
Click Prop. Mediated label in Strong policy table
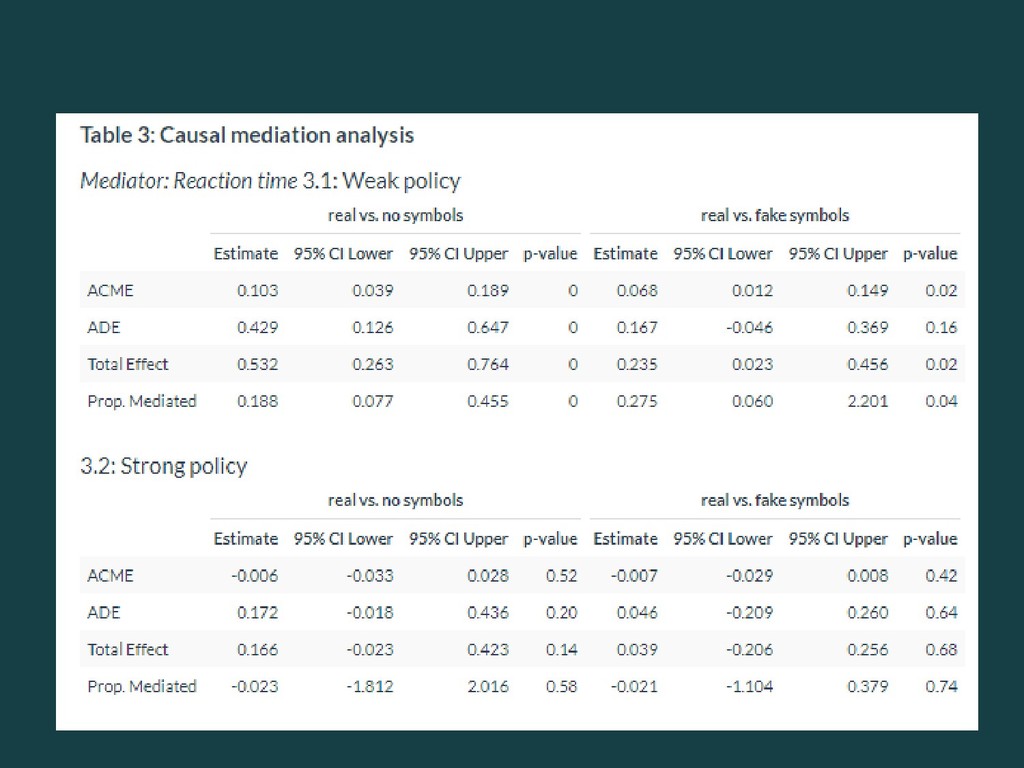(142, 686)
